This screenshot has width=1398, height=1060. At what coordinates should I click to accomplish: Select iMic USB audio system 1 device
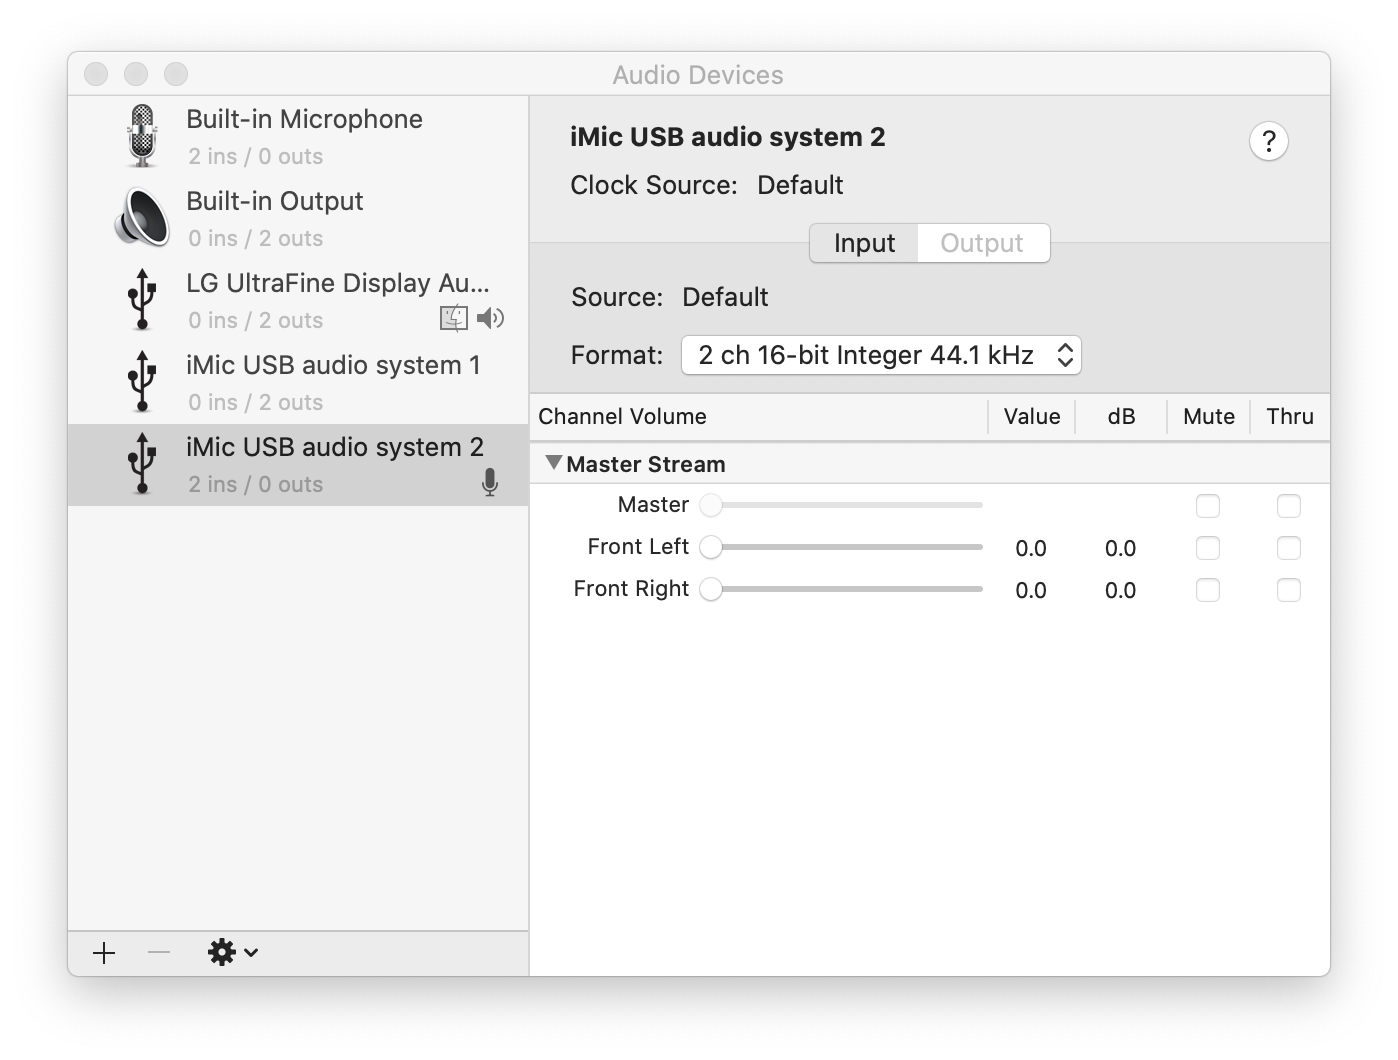(298, 383)
